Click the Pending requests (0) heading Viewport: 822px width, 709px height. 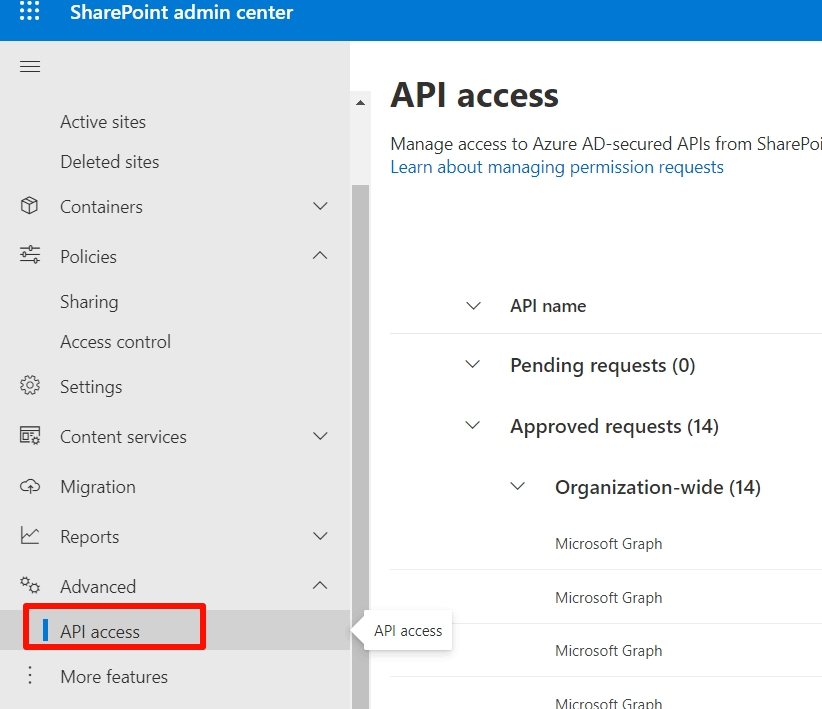click(x=603, y=366)
